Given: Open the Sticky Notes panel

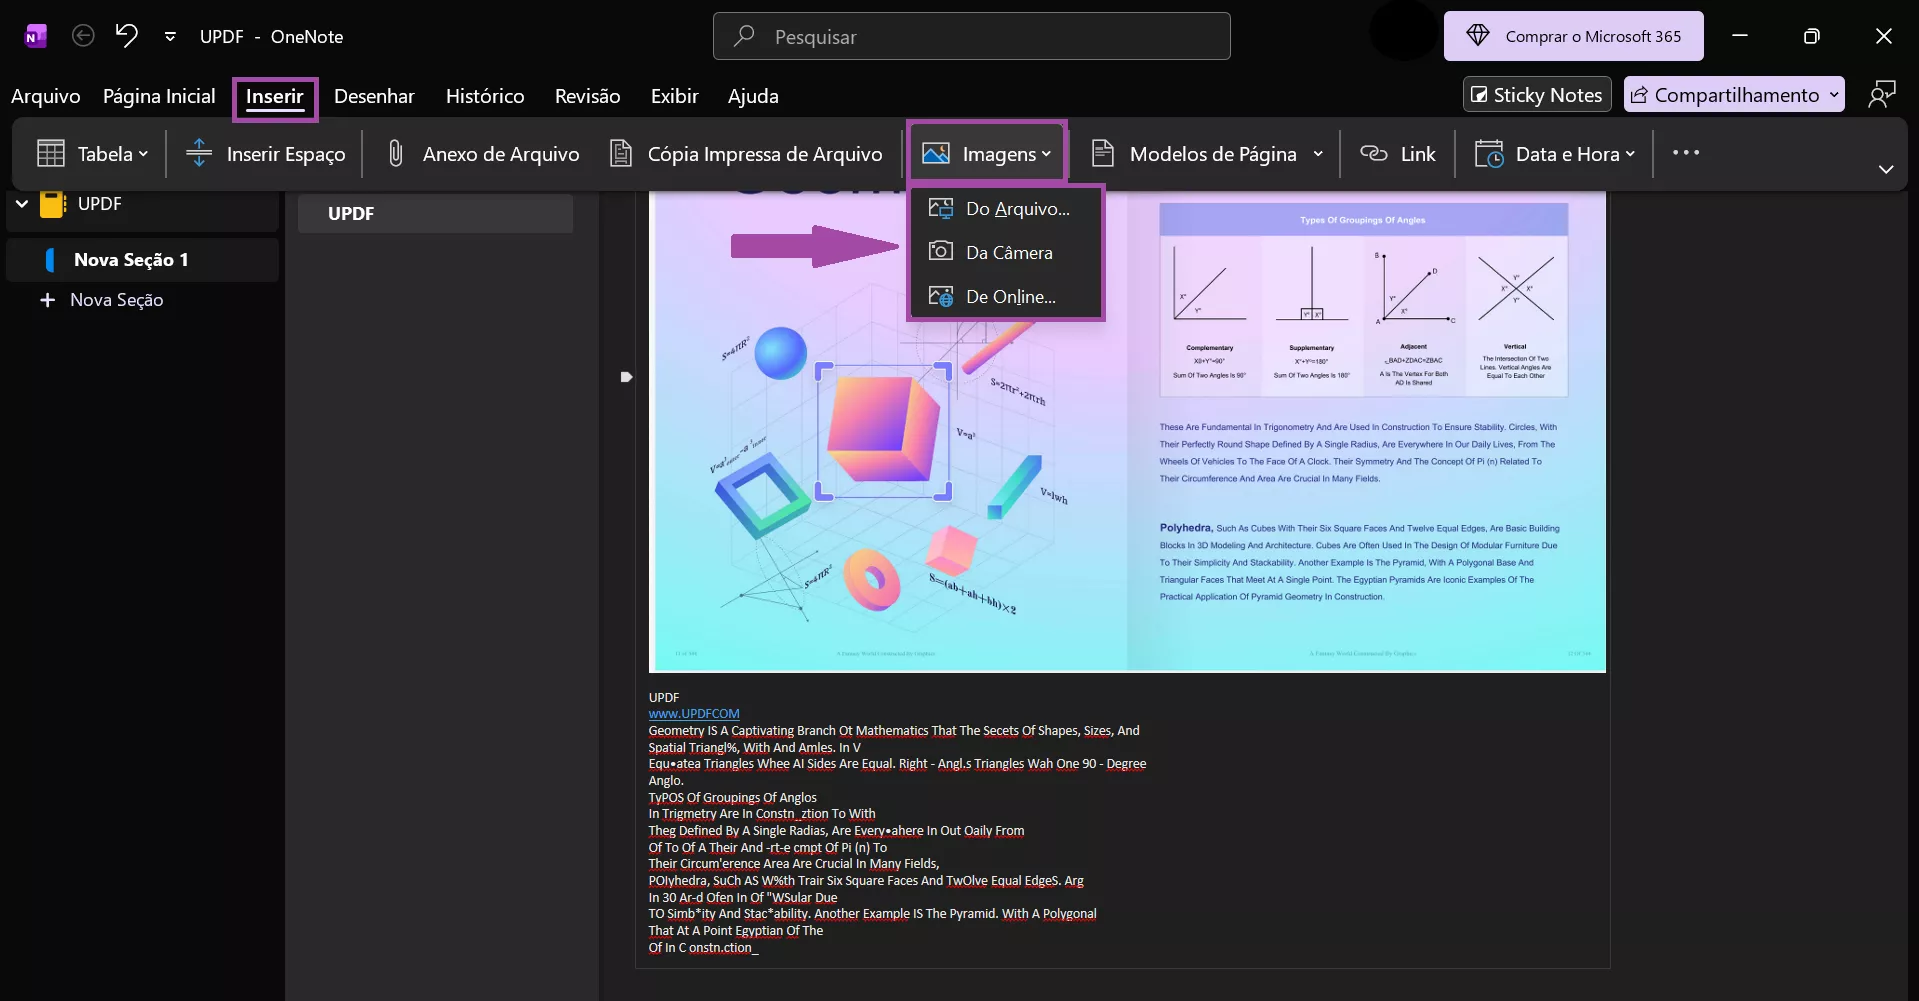Looking at the screenshot, I should (1535, 94).
